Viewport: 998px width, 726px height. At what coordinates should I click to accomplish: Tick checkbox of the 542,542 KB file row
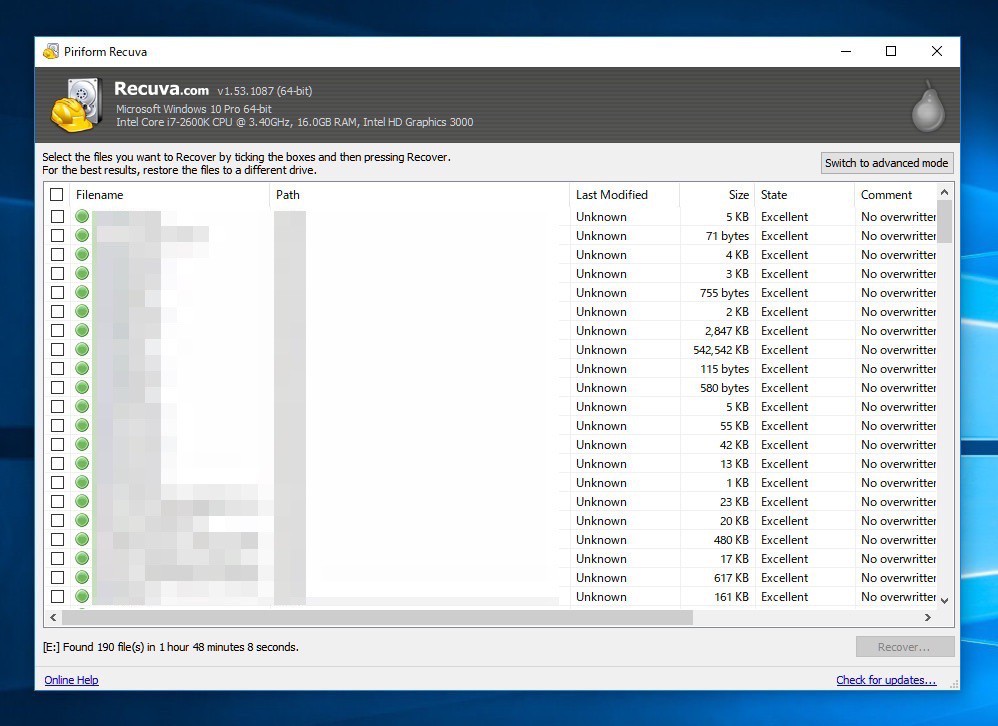click(x=57, y=349)
